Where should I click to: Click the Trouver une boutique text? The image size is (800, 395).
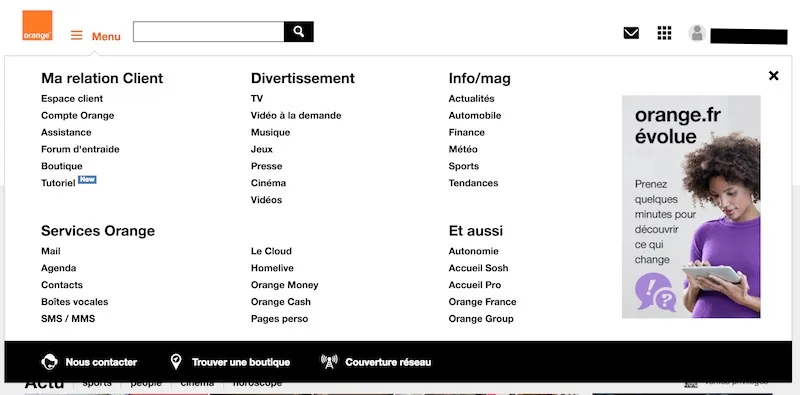(241, 362)
